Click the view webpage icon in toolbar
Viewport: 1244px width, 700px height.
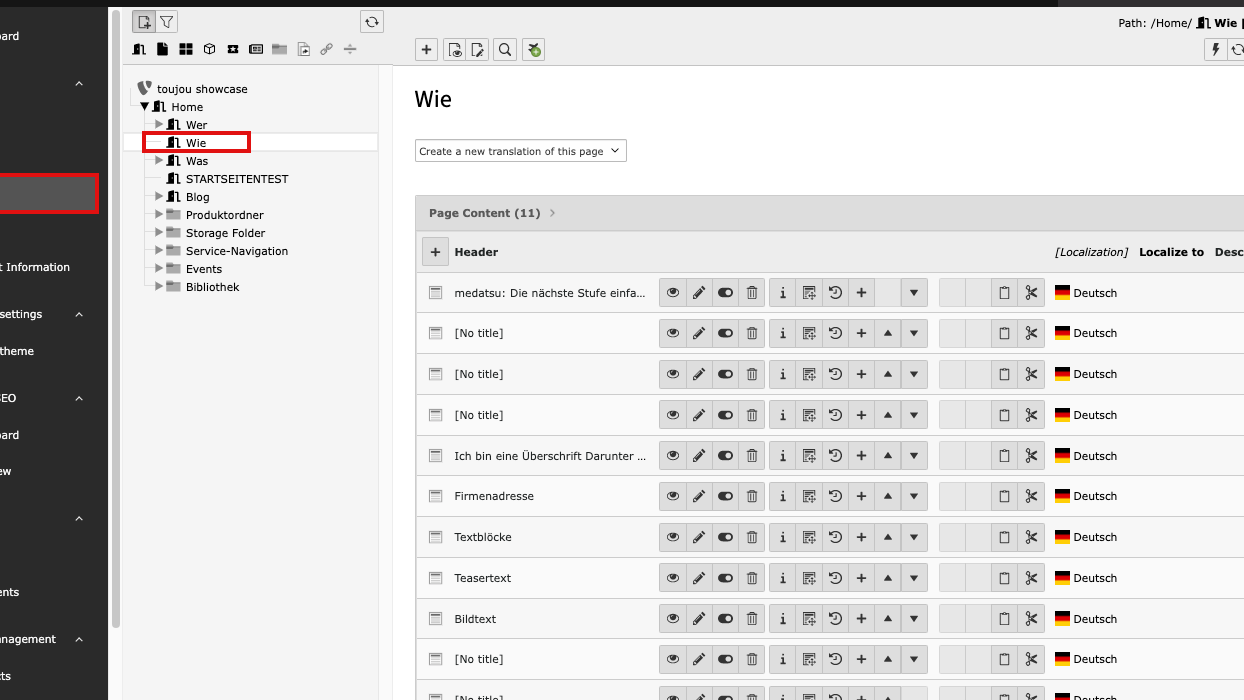(x=455, y=50)
